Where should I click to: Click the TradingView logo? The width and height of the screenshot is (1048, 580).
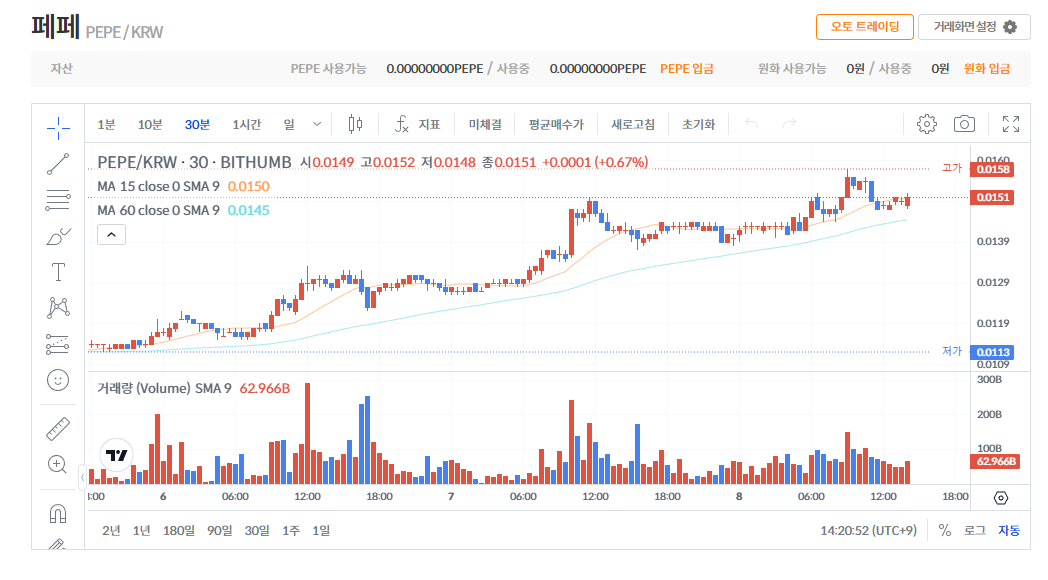click(116, 455)
